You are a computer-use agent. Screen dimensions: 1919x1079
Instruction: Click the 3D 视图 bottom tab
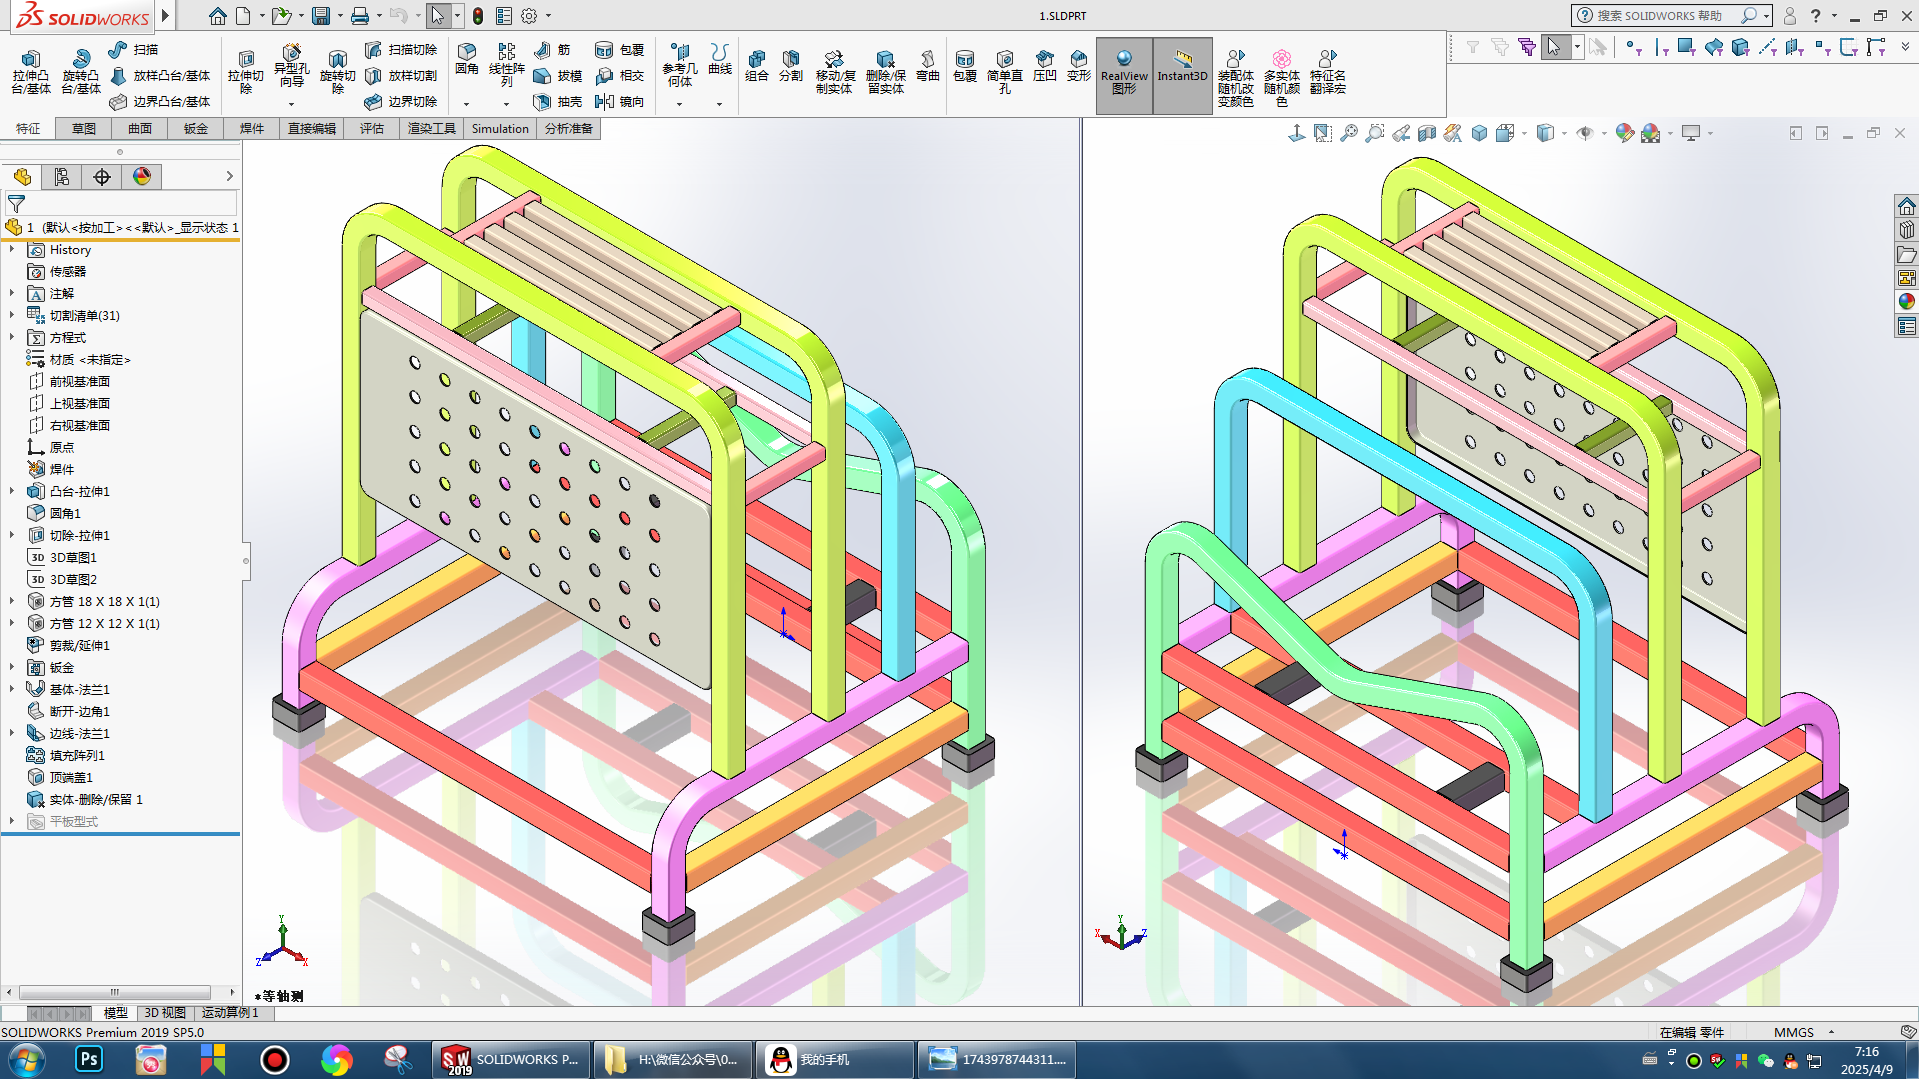165,1013
